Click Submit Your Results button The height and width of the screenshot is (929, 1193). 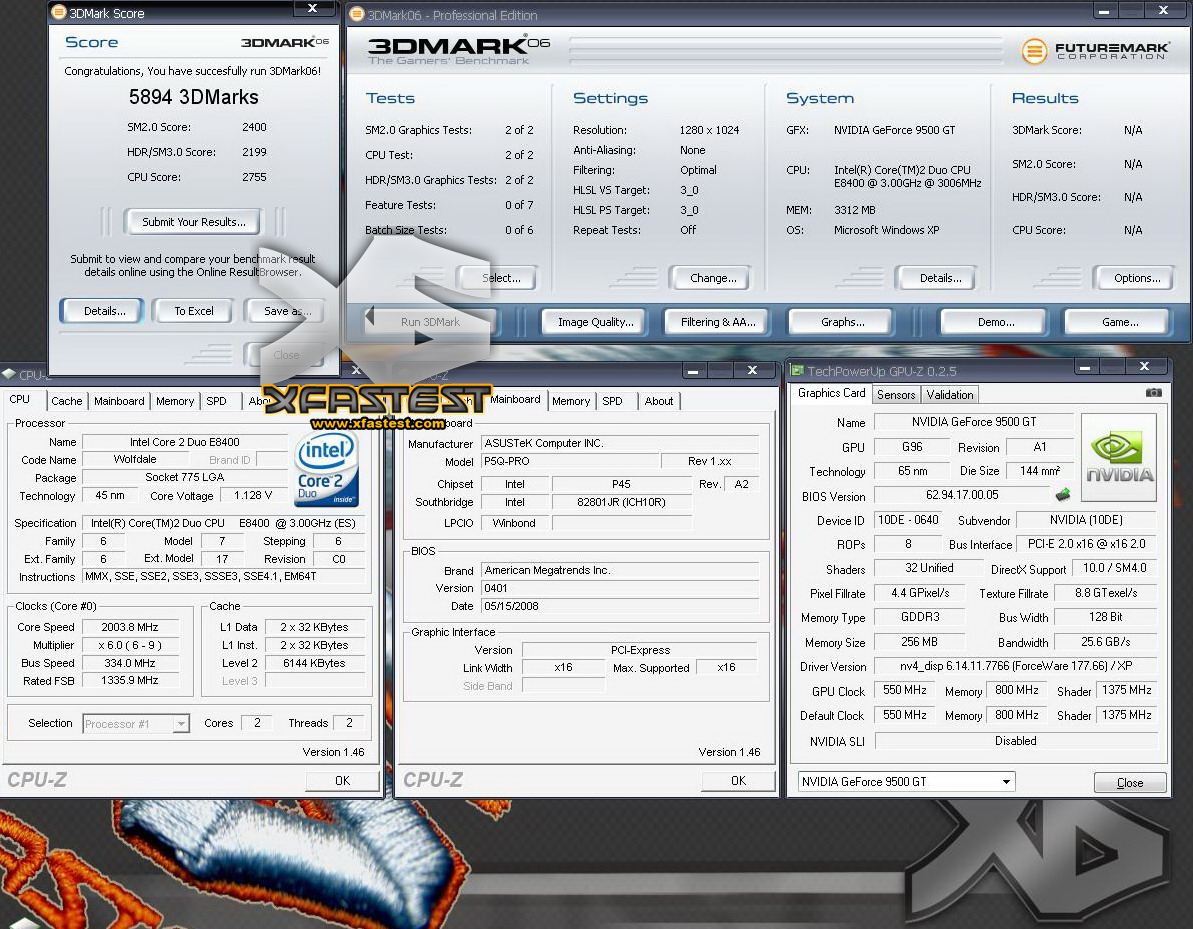(x=193, y=222)
